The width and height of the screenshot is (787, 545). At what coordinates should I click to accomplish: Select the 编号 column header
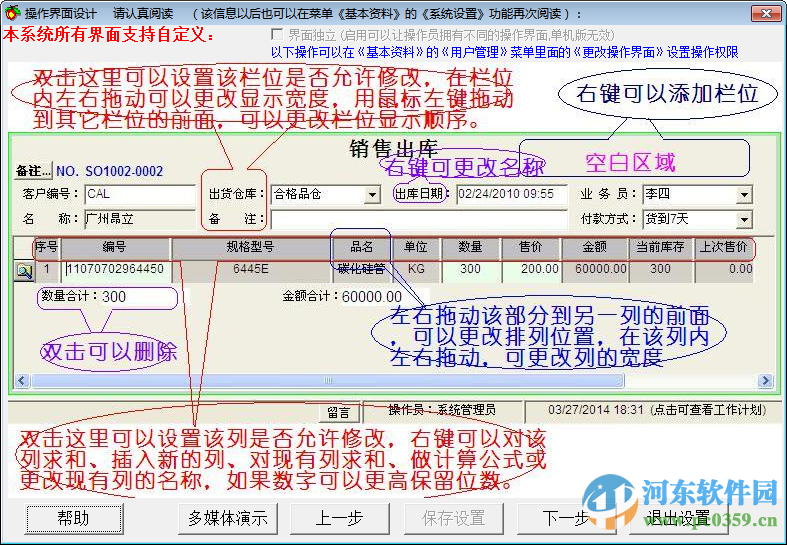pyautogui.click(x=115, y=247)
